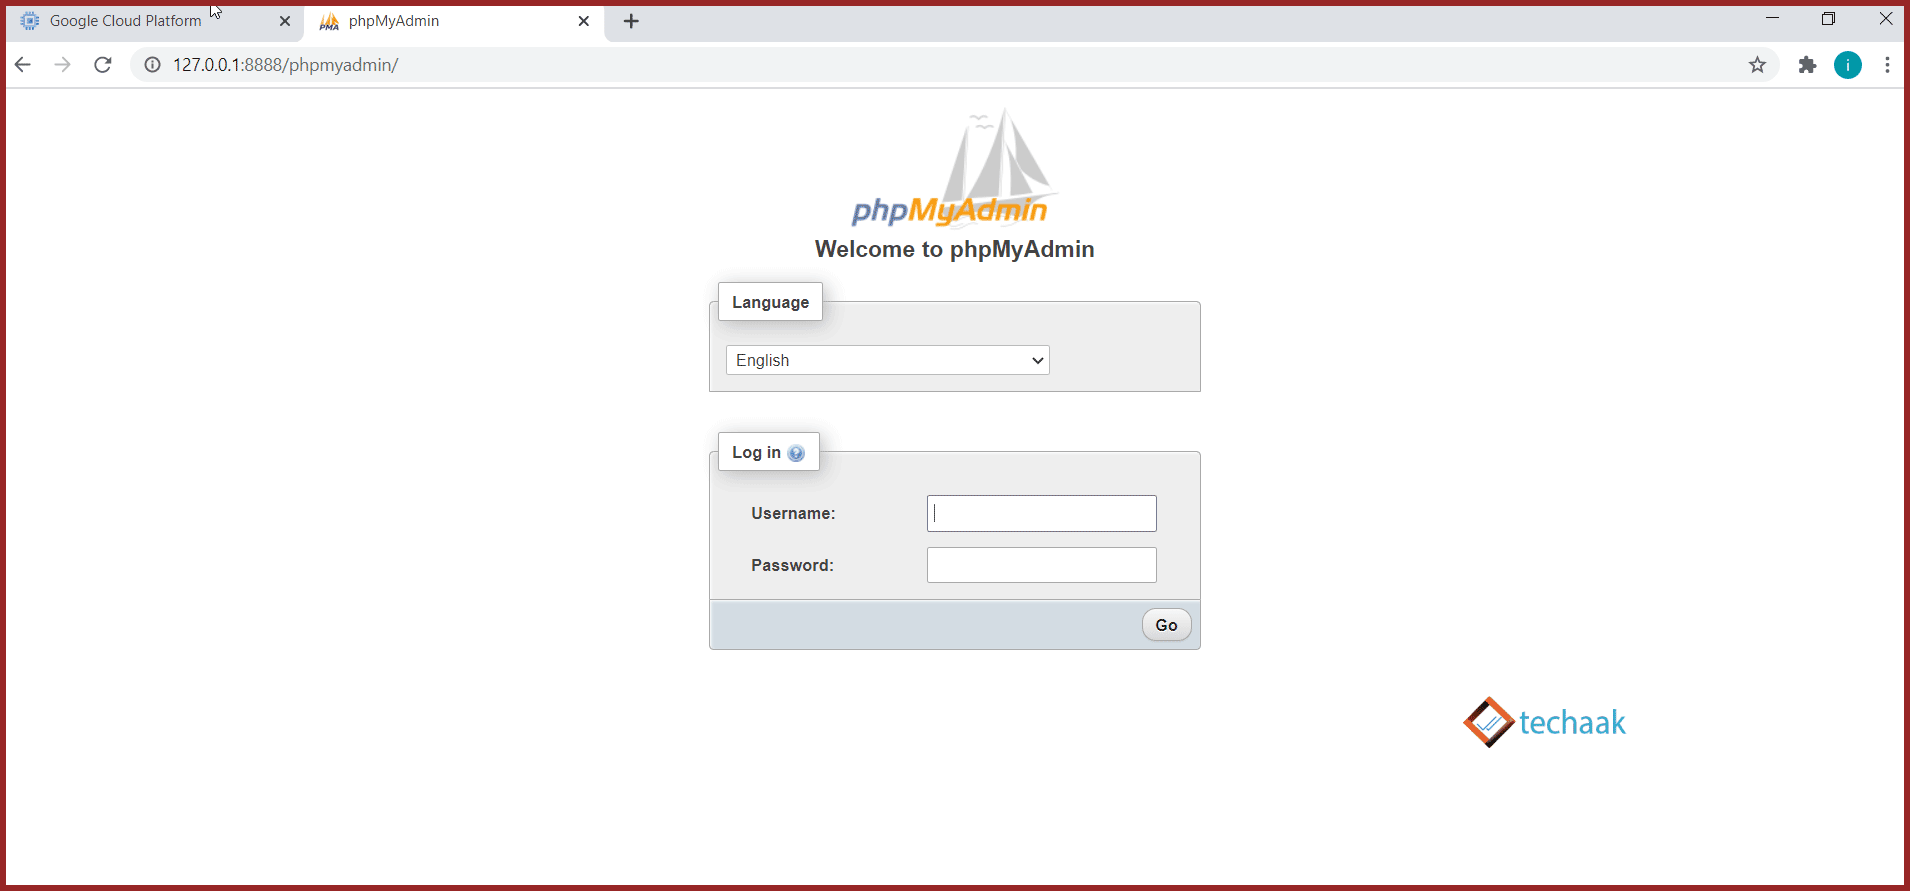Click the Username: label
This screenshot has height=891, width=1910.
[793, 513]
